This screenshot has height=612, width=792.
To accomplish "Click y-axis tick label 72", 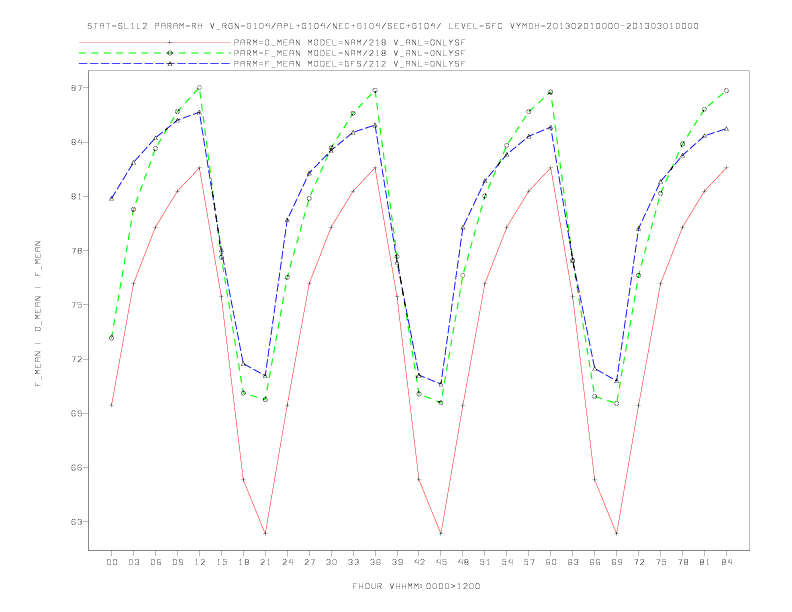I will pos(76,360).
